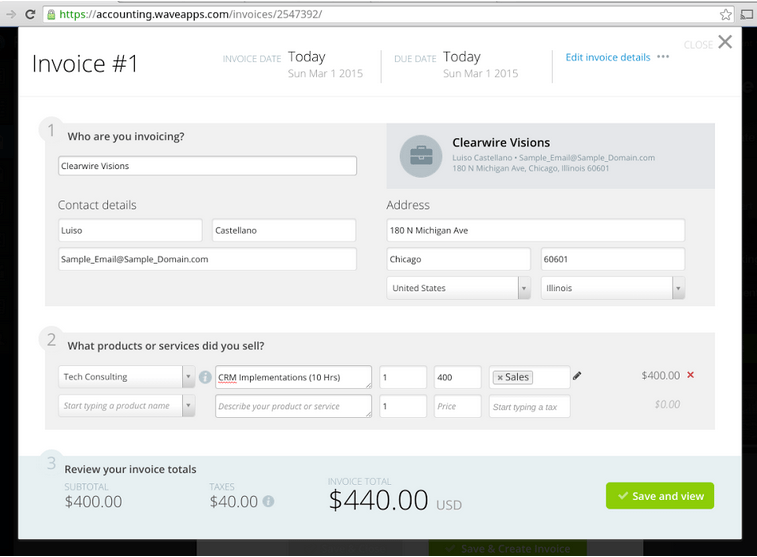The width and height of the screenshot is (757, 557).
Task: Open the United States country dropdown
Action: 458,288
